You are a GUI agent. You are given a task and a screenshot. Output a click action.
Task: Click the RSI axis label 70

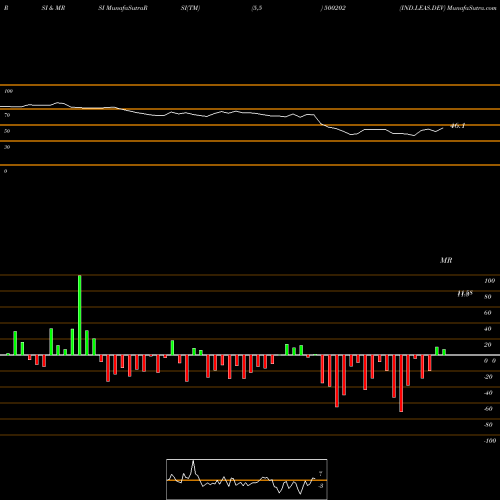tap(7, 115)
